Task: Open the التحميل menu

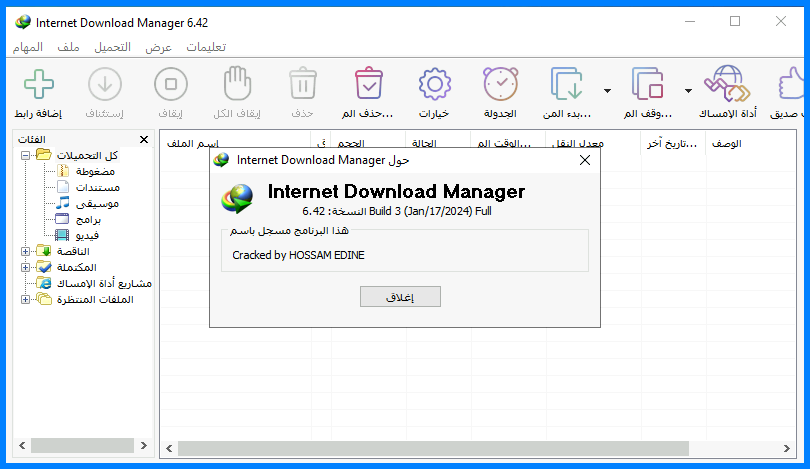Action: pos(113,47)
